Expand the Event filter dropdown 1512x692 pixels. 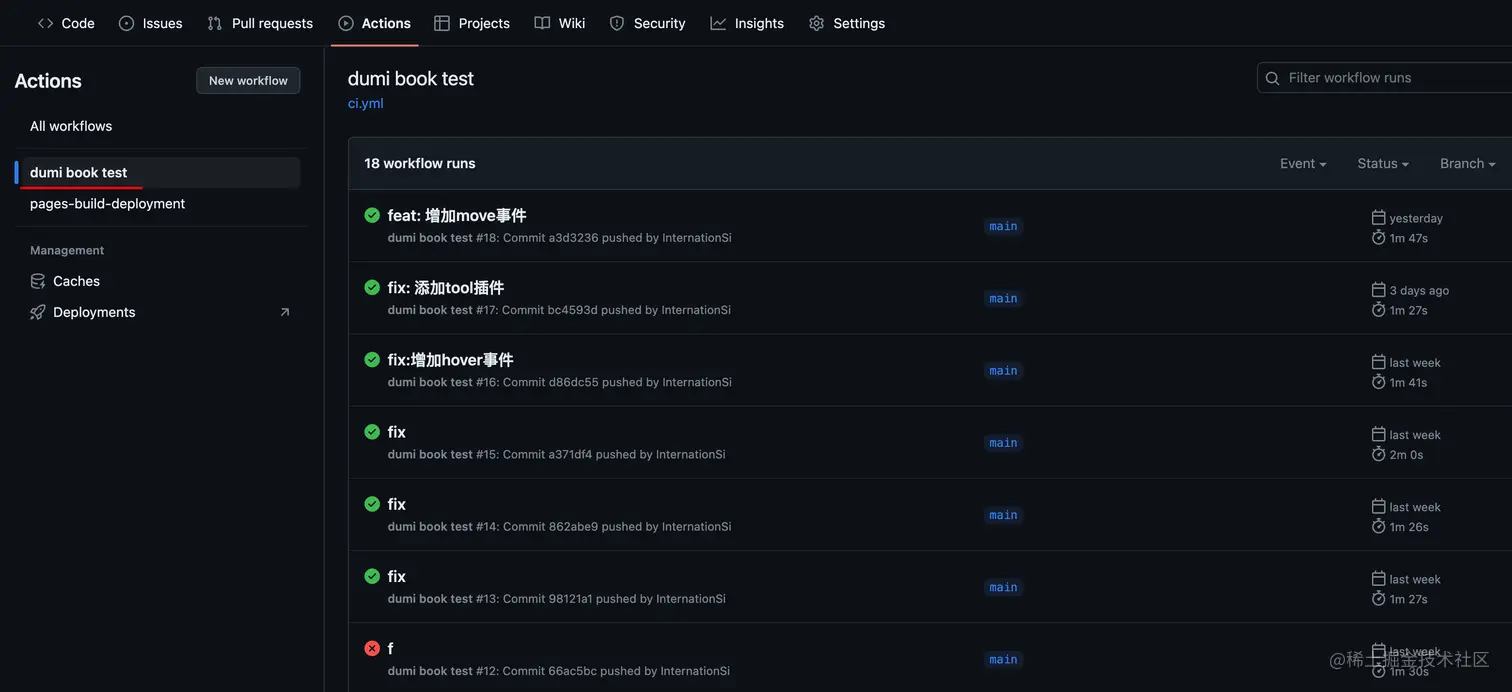click(1303, 163)
